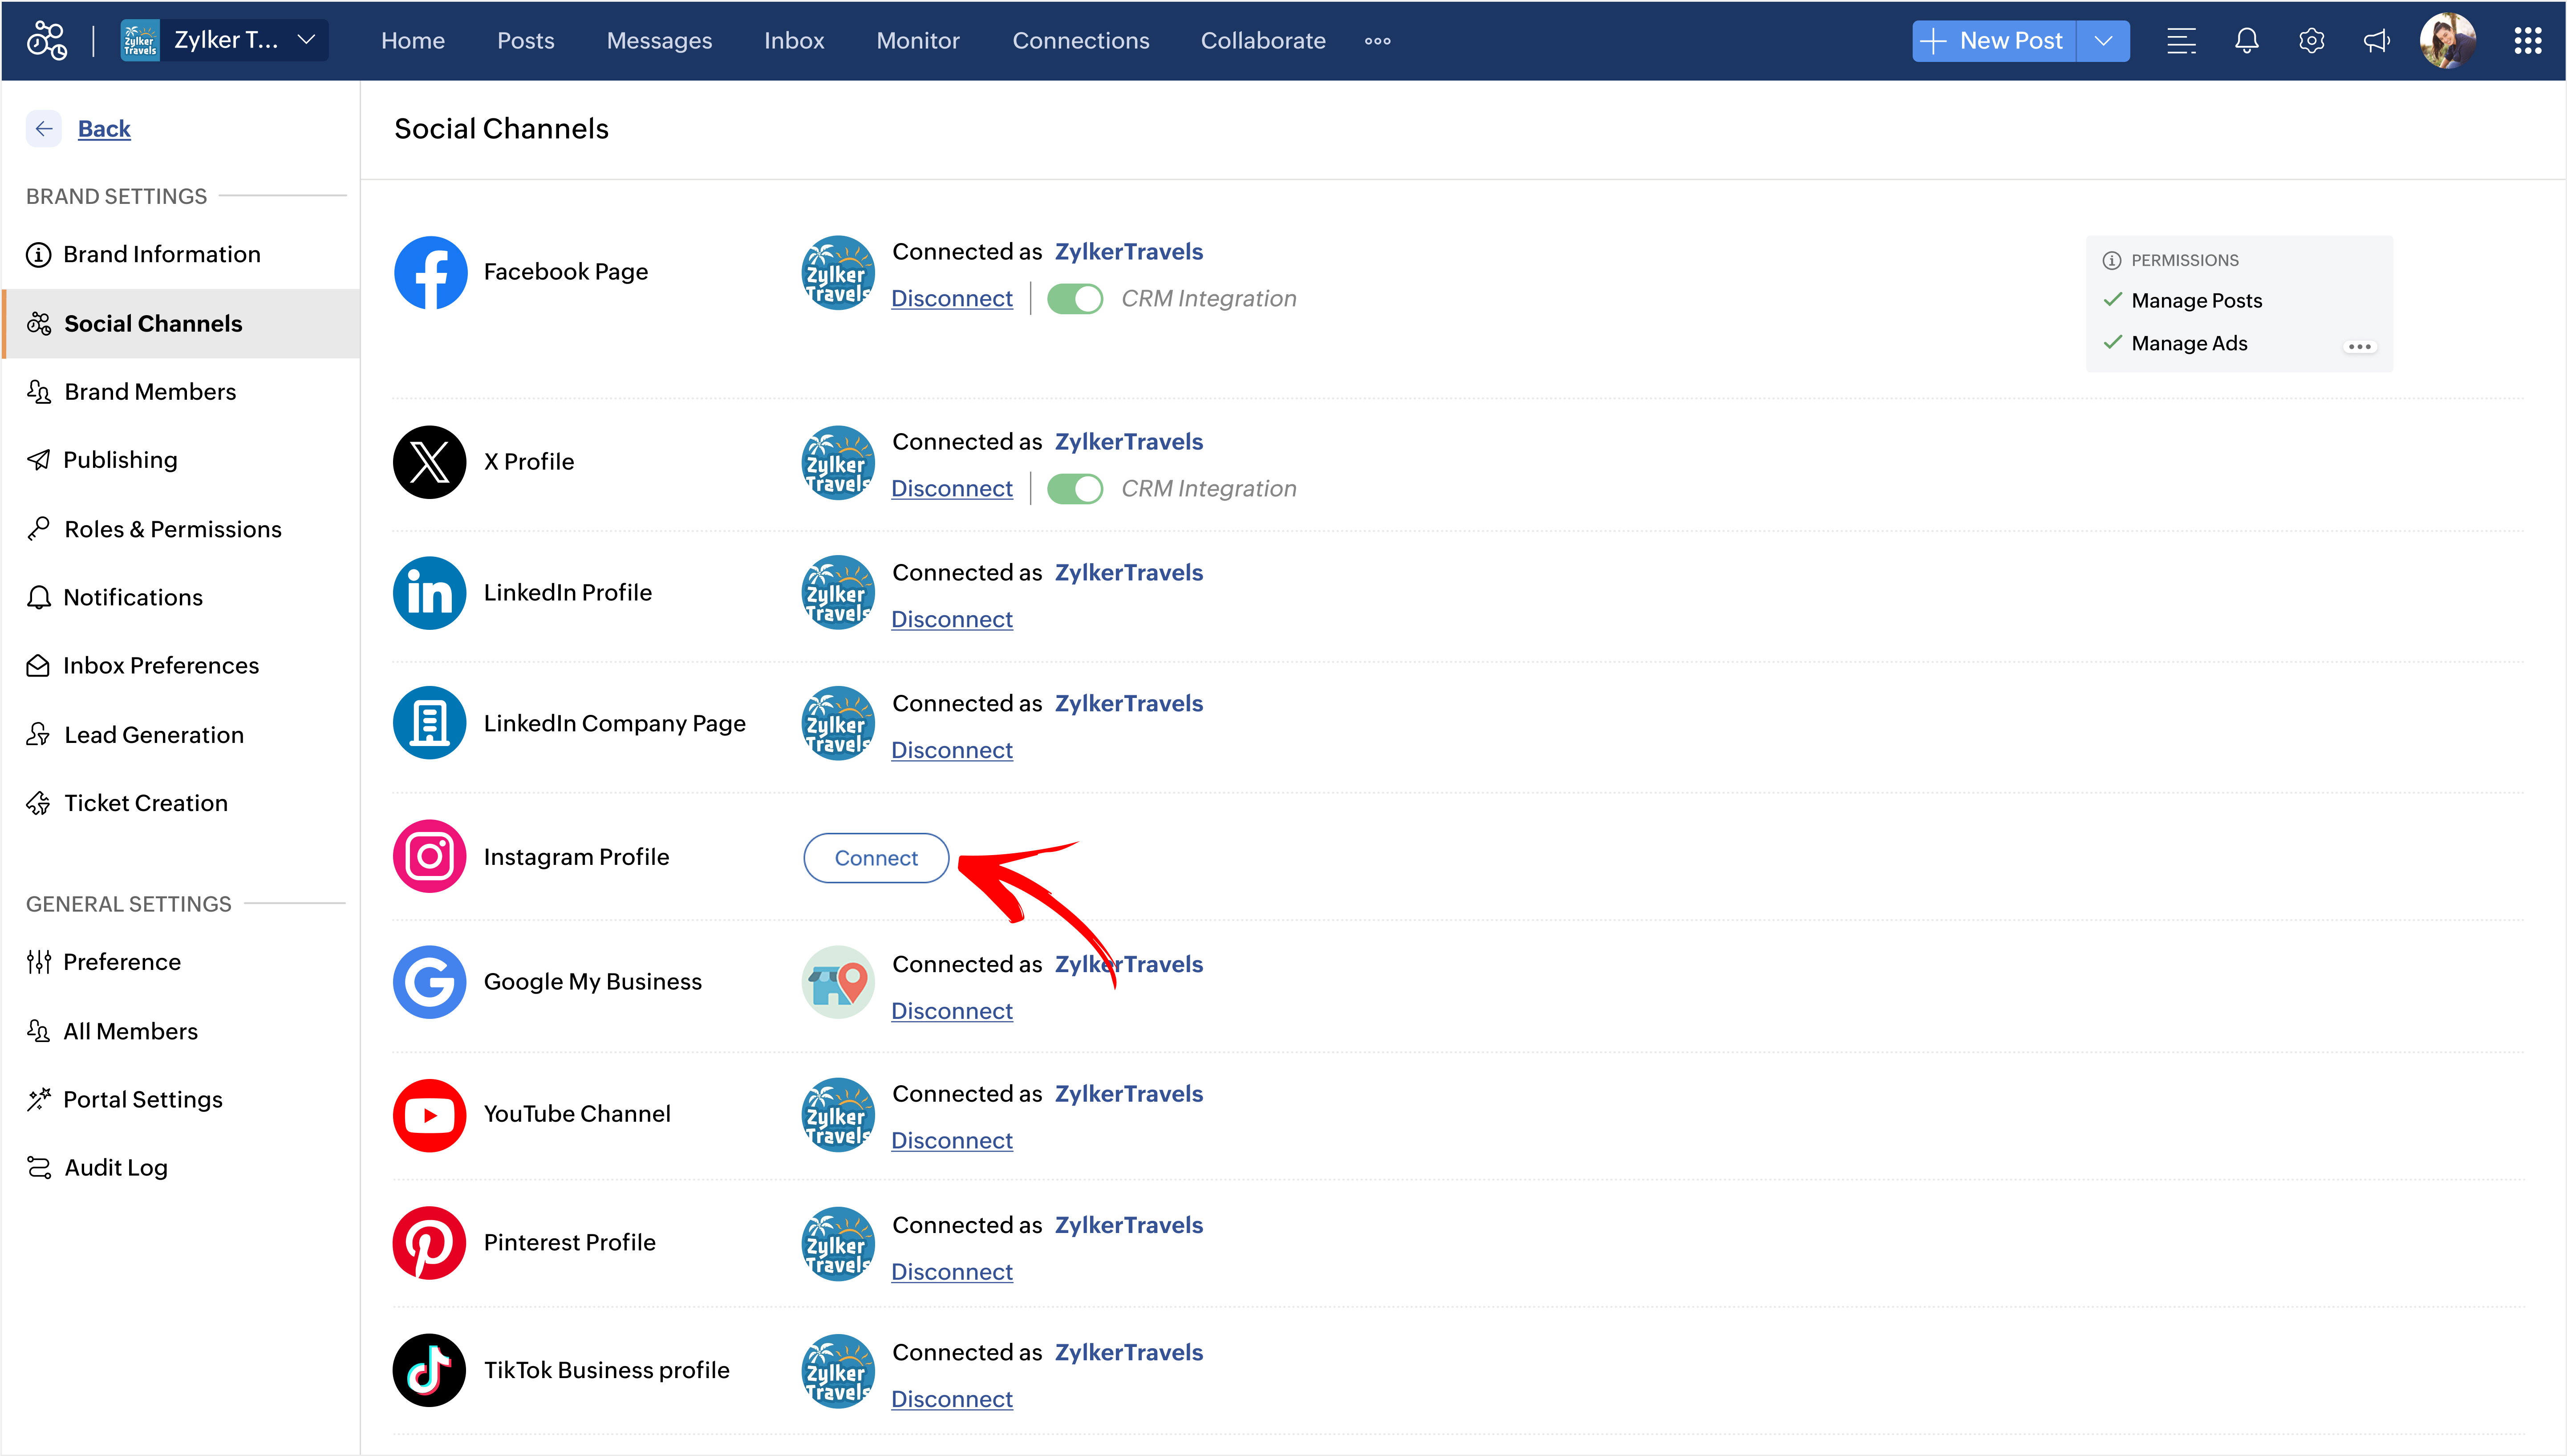Connect the Instagram Profile

[876, 858]
